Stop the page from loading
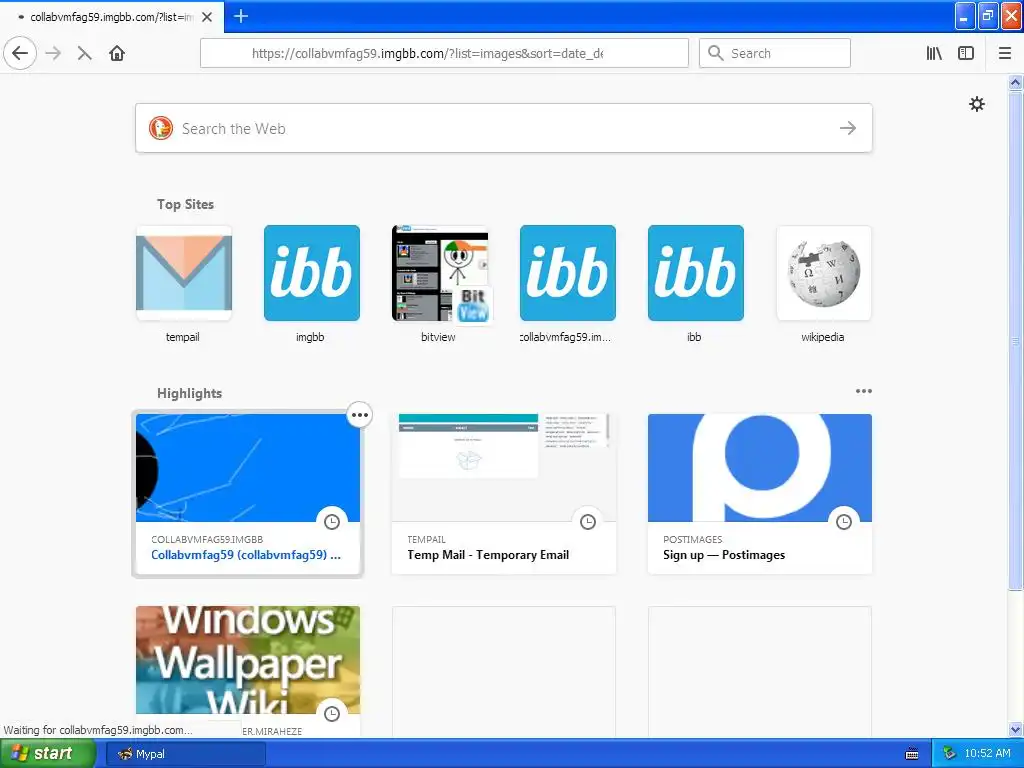1024x768 pixels. tap(84, 53)
